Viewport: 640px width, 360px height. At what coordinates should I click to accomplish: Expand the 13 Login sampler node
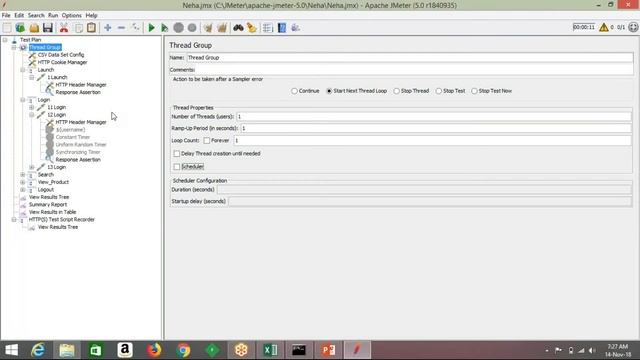(x=32, y=167)
